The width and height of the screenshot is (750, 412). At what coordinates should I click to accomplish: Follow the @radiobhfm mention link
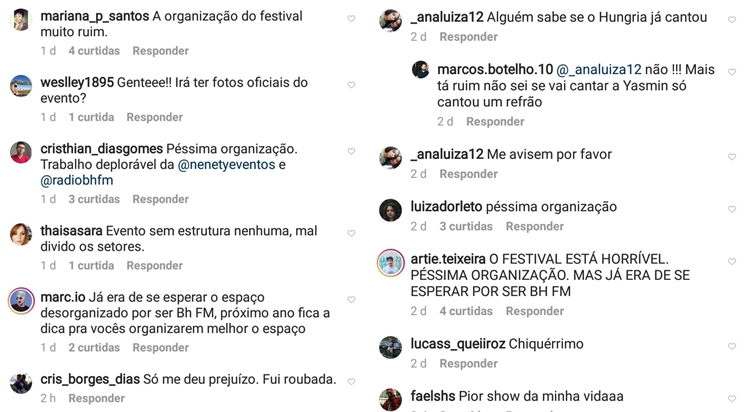click(77, 180)
